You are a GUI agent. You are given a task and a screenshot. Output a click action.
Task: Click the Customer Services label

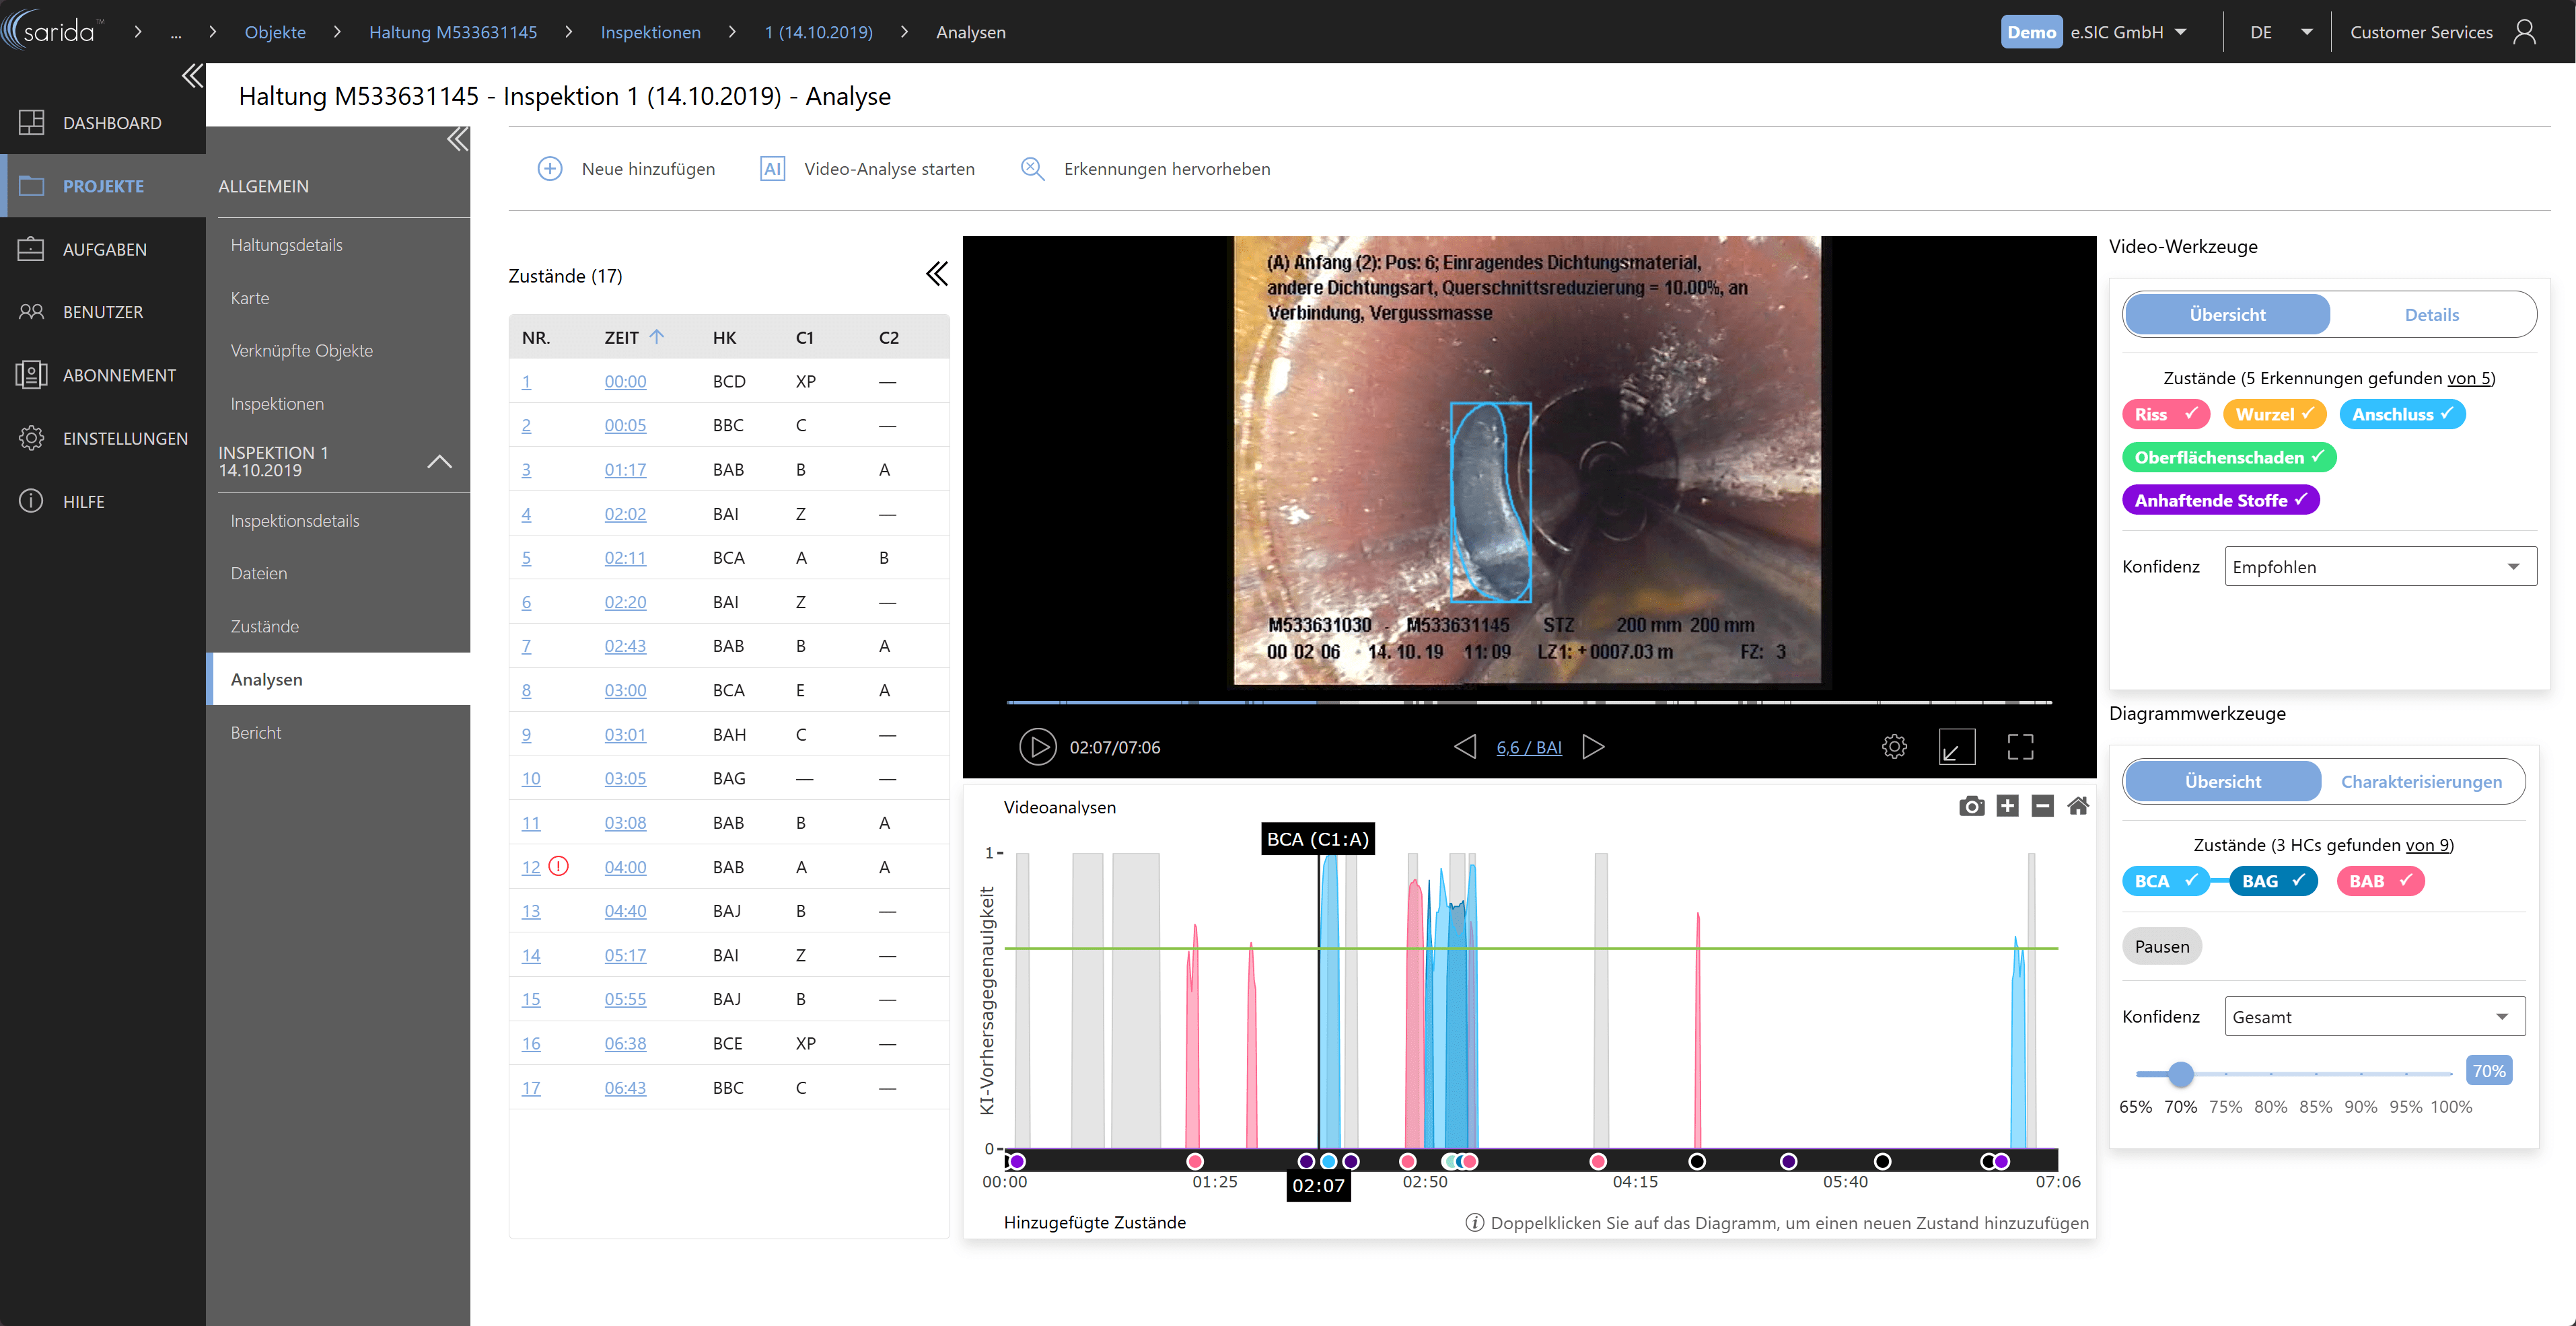[2421, 32]
